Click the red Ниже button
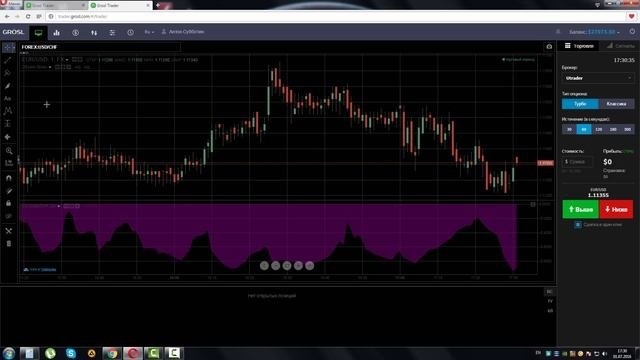This screenshot has width=640, height=360. [x=616, y=209]
